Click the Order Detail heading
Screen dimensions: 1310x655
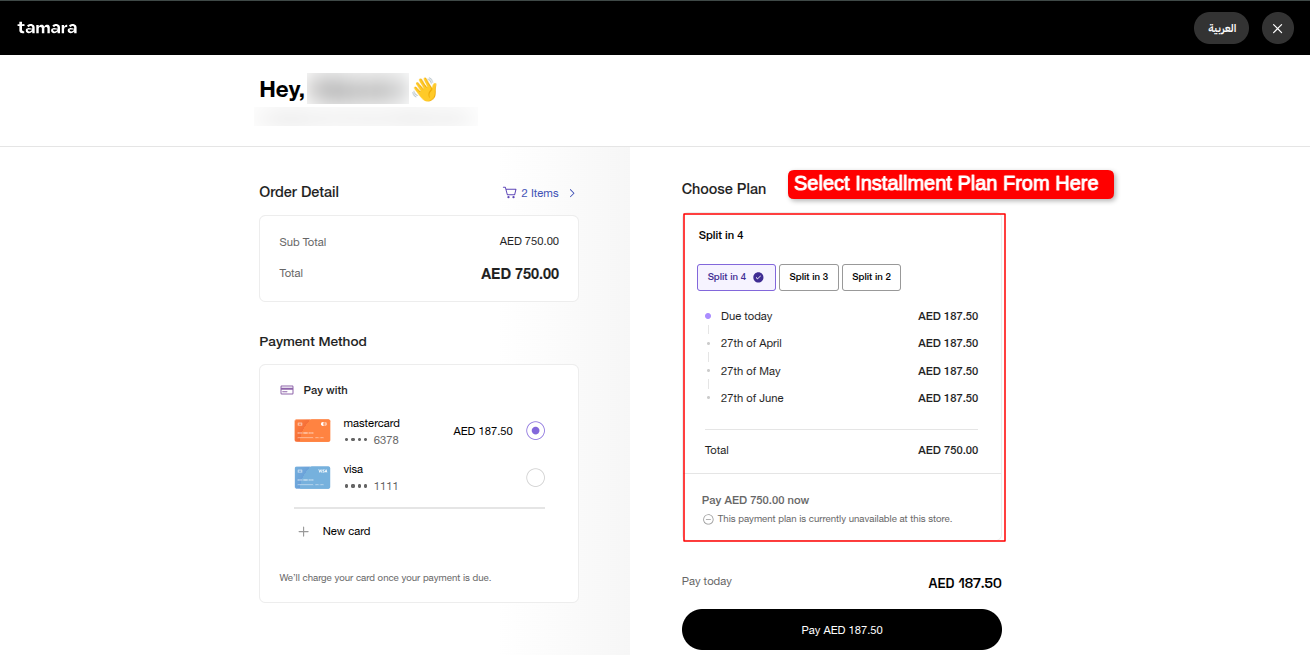click(299, 192)
